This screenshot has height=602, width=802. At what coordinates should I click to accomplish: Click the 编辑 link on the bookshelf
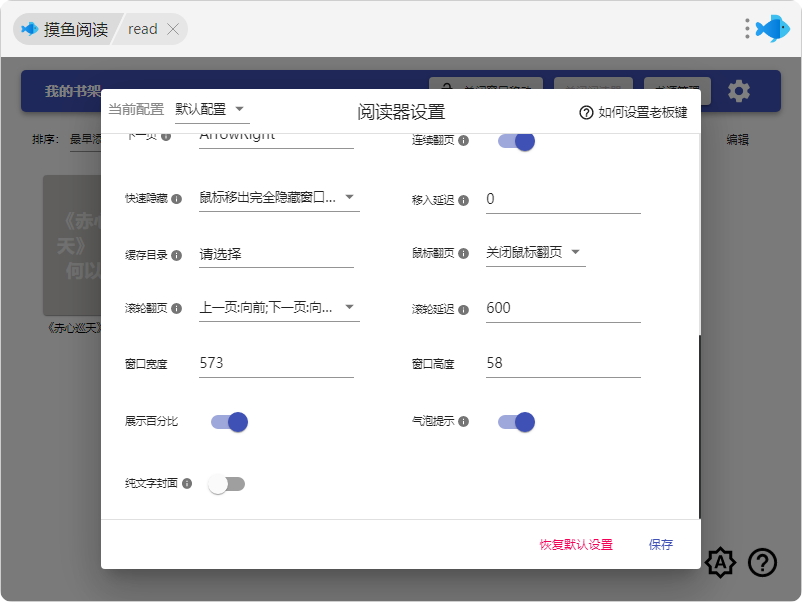[738, 140]
